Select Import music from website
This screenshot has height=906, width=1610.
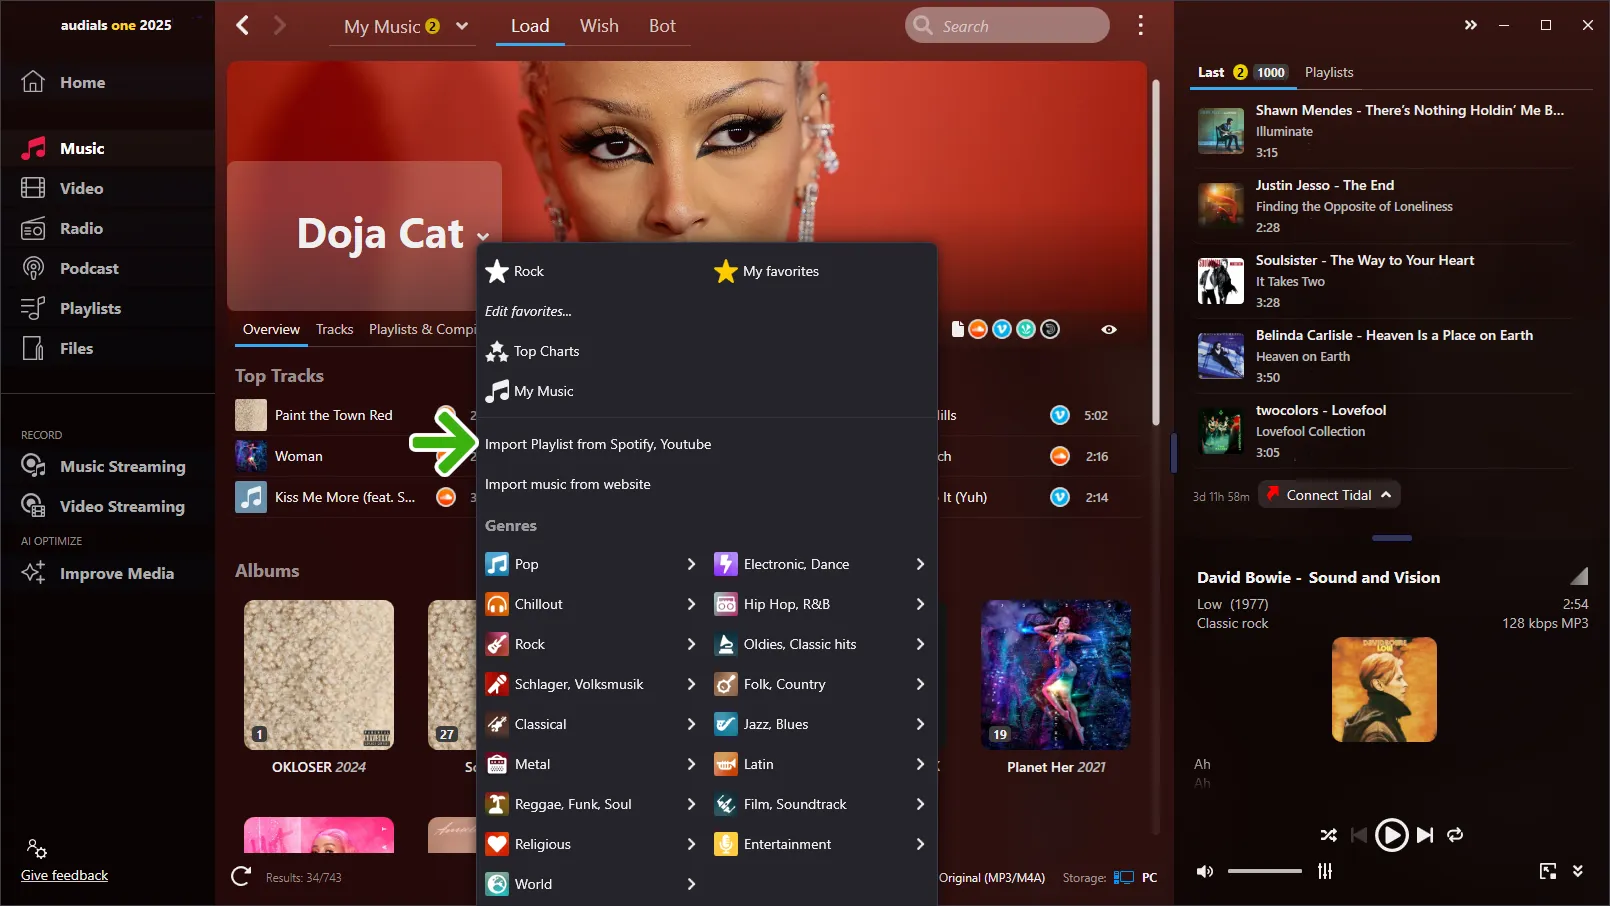[567, 484]
